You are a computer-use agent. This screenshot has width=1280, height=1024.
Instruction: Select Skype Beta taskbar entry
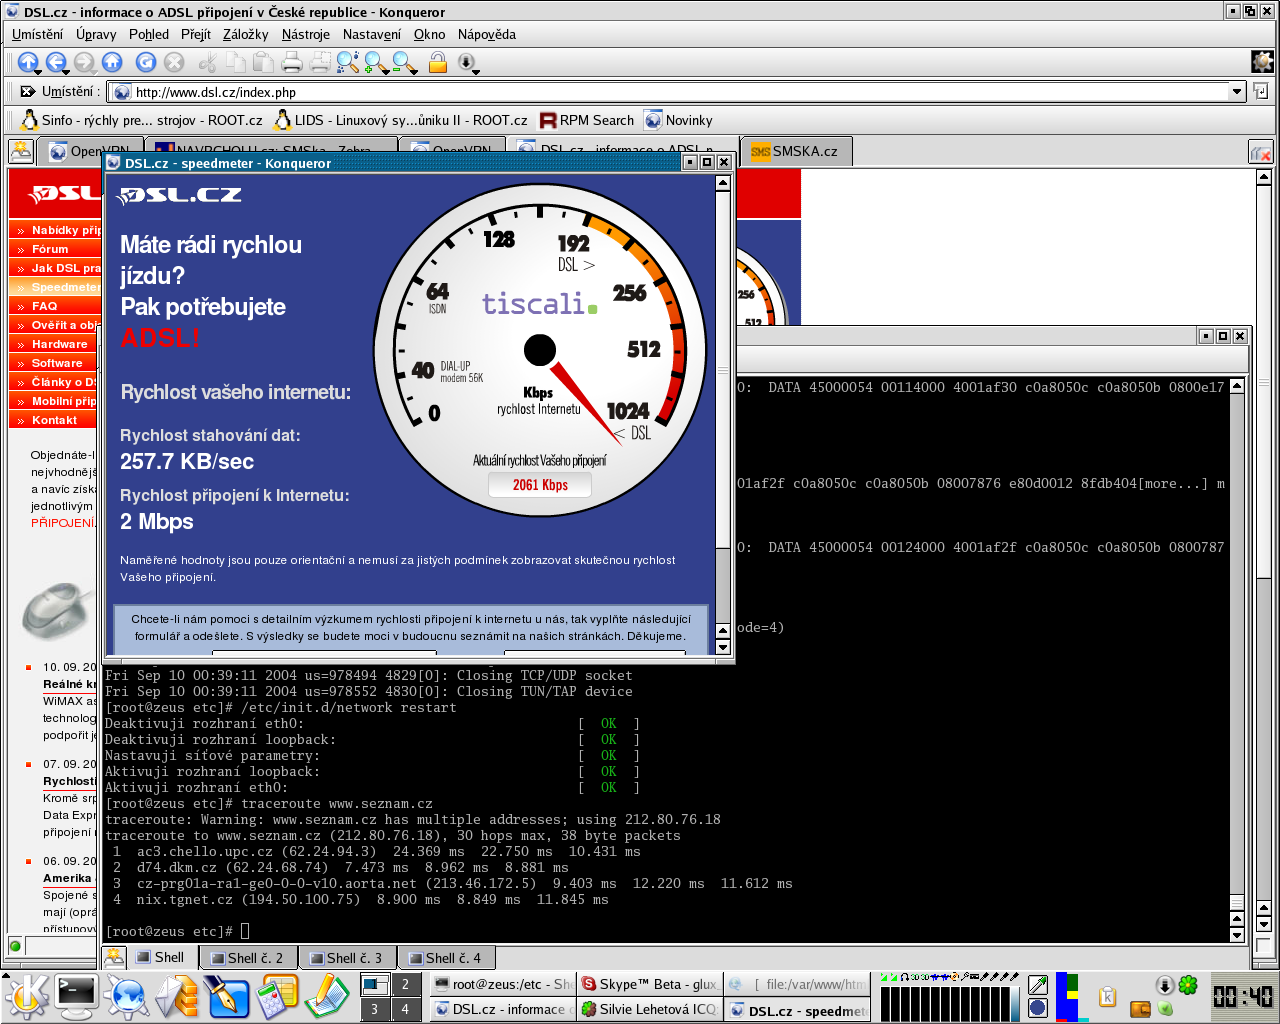pyautogui.click(x=649, y=984)
